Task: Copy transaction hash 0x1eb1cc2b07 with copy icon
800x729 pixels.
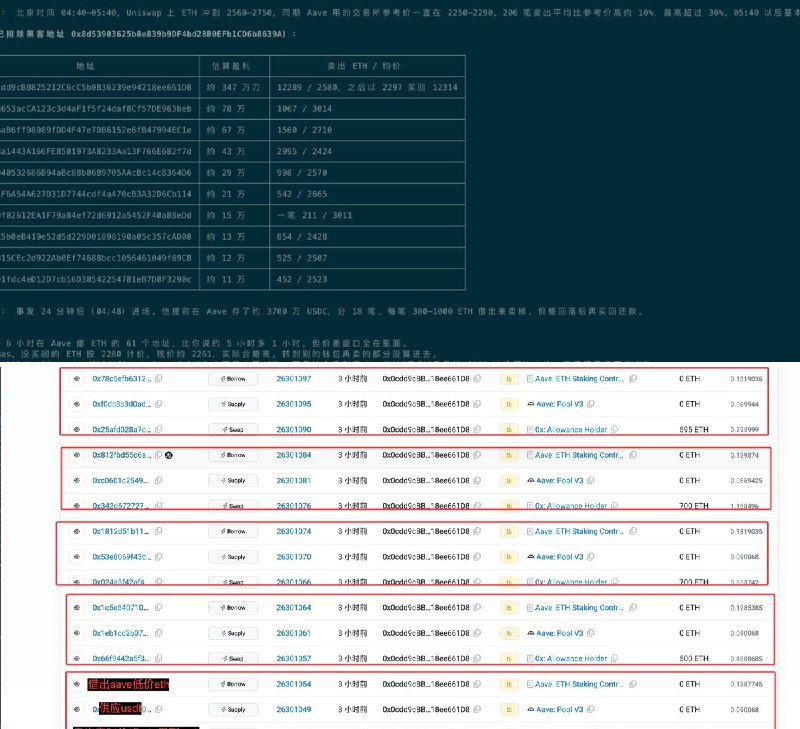Action: coord(159,633)
